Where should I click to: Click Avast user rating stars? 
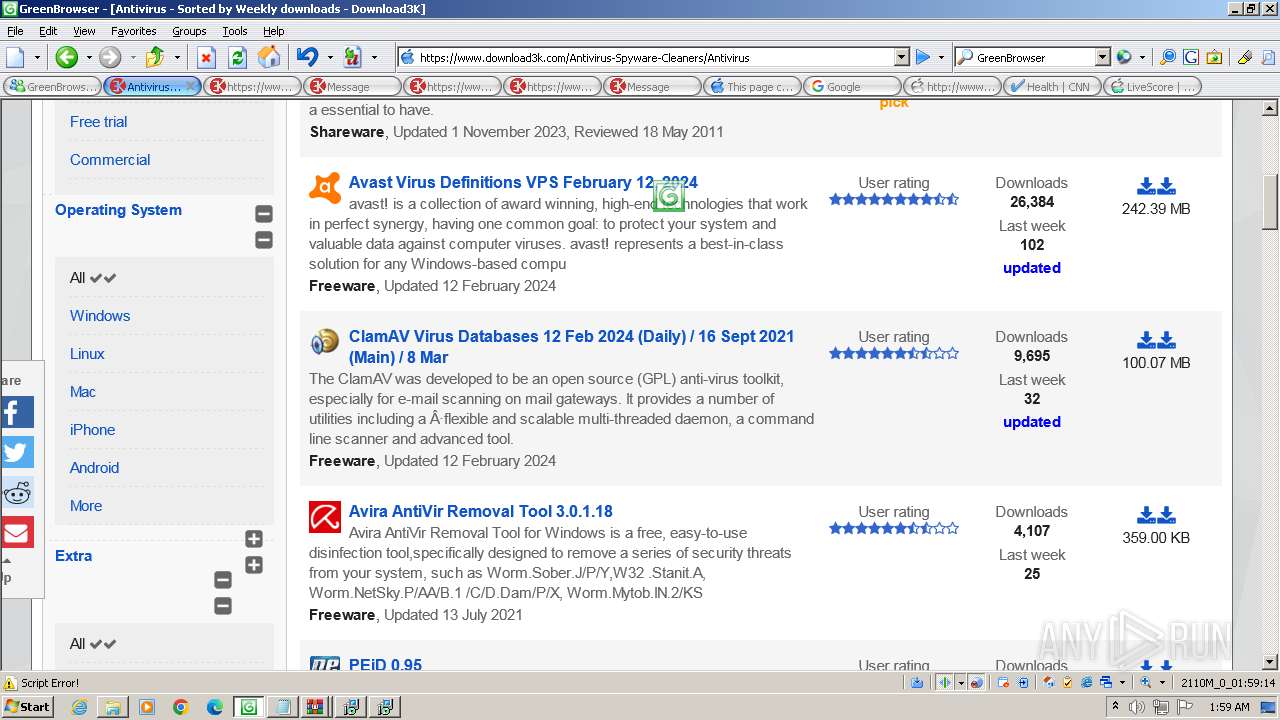(x=894, y=200)
